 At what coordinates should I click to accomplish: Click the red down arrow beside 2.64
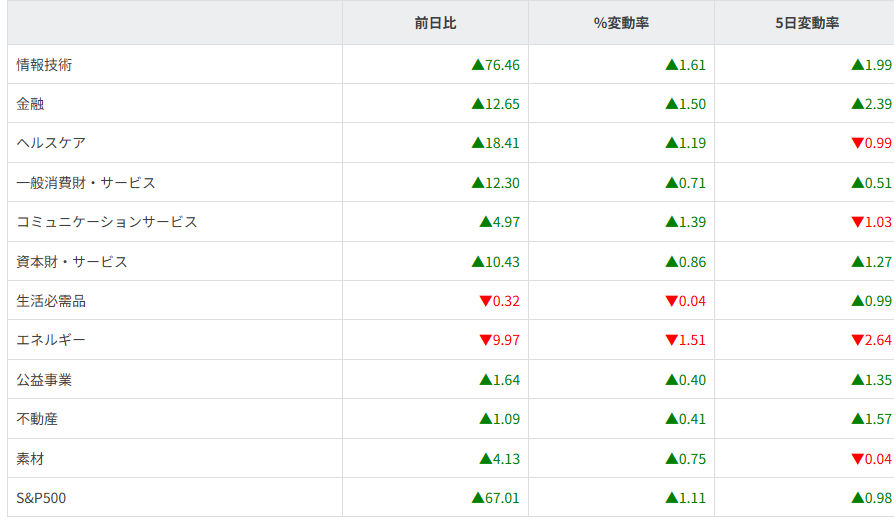pos(857,341)
